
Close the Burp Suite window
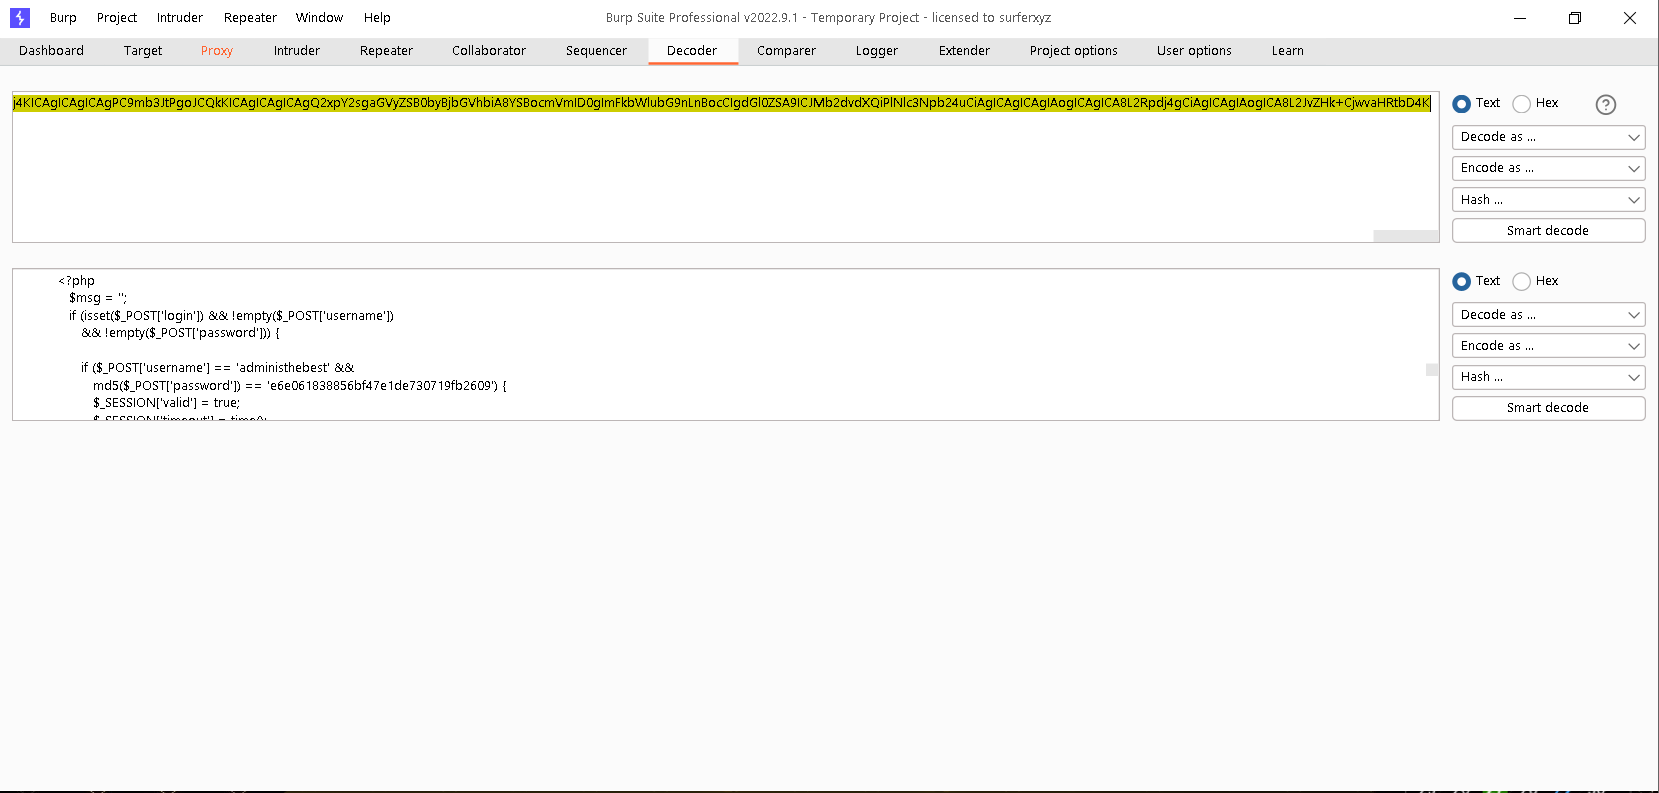1630,18
